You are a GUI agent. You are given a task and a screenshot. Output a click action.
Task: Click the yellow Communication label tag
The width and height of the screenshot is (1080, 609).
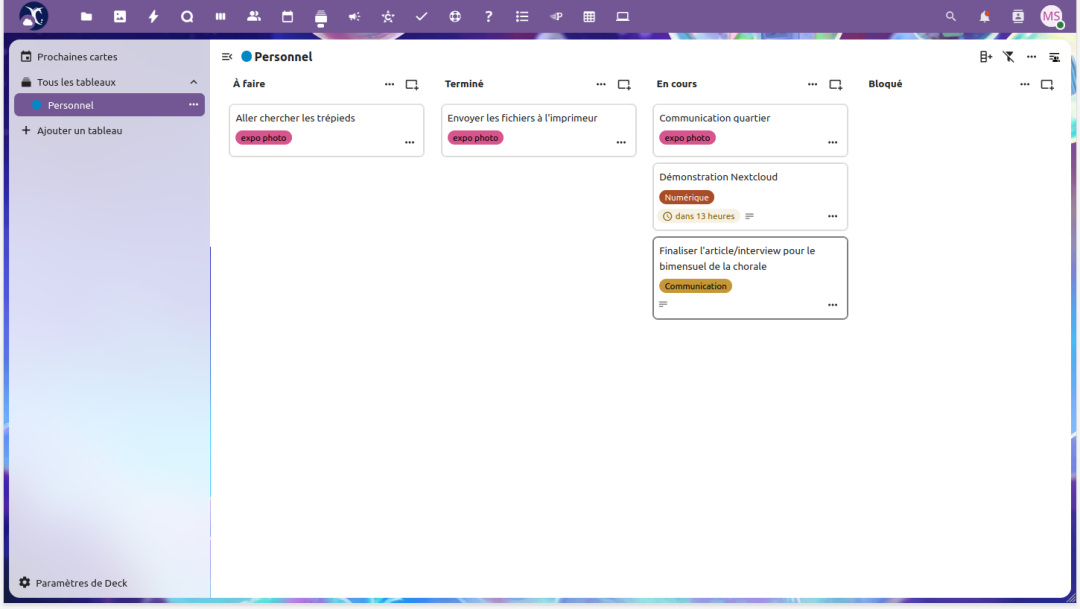(x=696, y=286)
